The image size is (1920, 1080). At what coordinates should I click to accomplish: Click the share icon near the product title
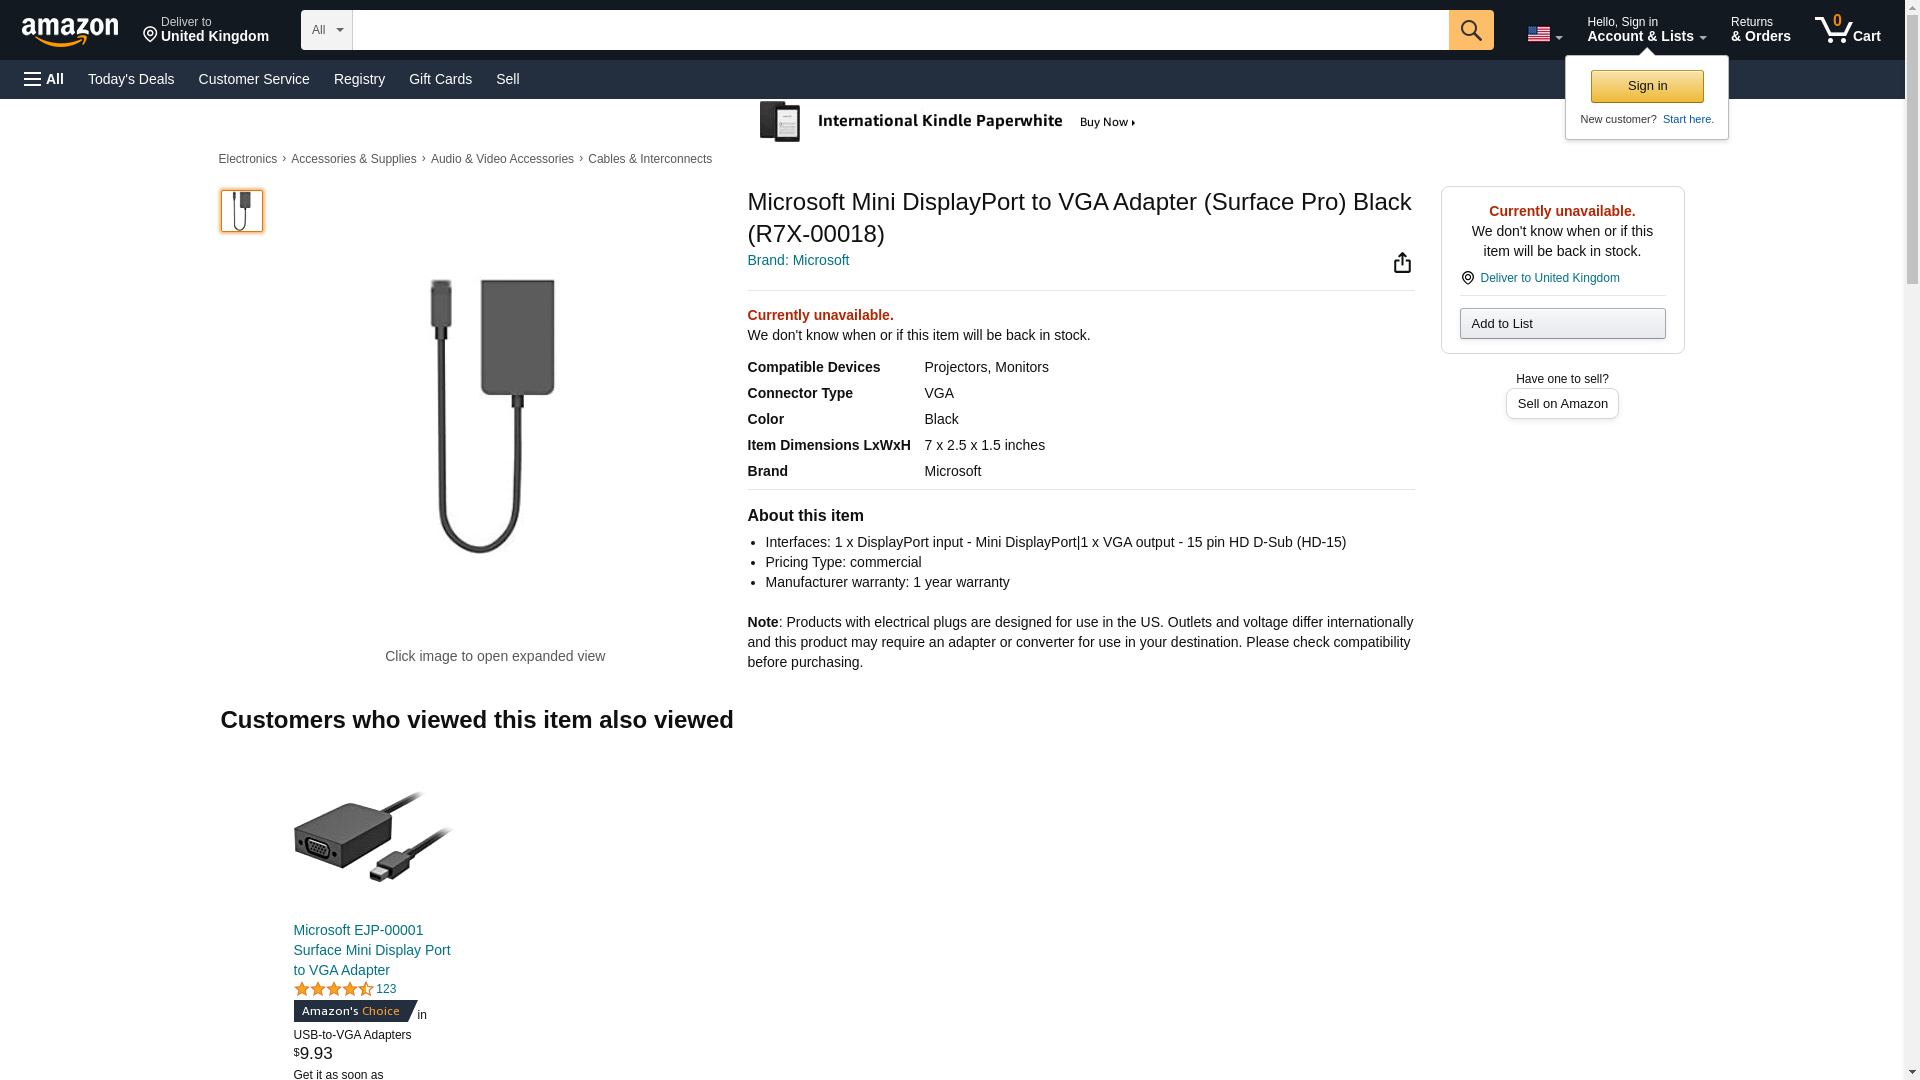(x=1402, y=262)
